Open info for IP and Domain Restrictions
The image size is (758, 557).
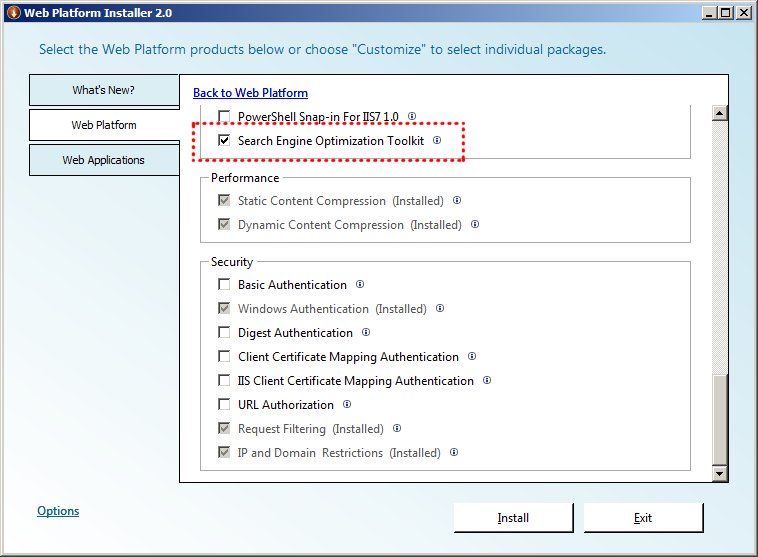click(x=454, y=453)
